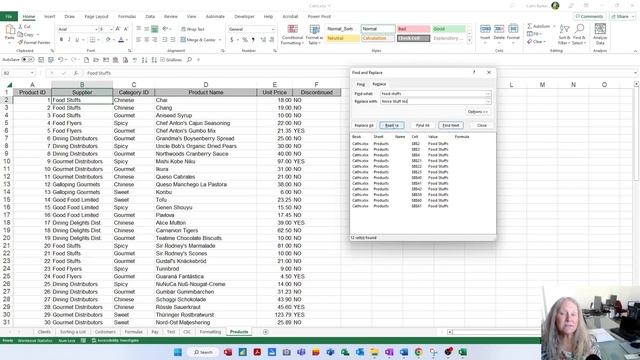Open Format as Table gallery
This screenshot has width=640, height=360.
[x=314, y=34]
